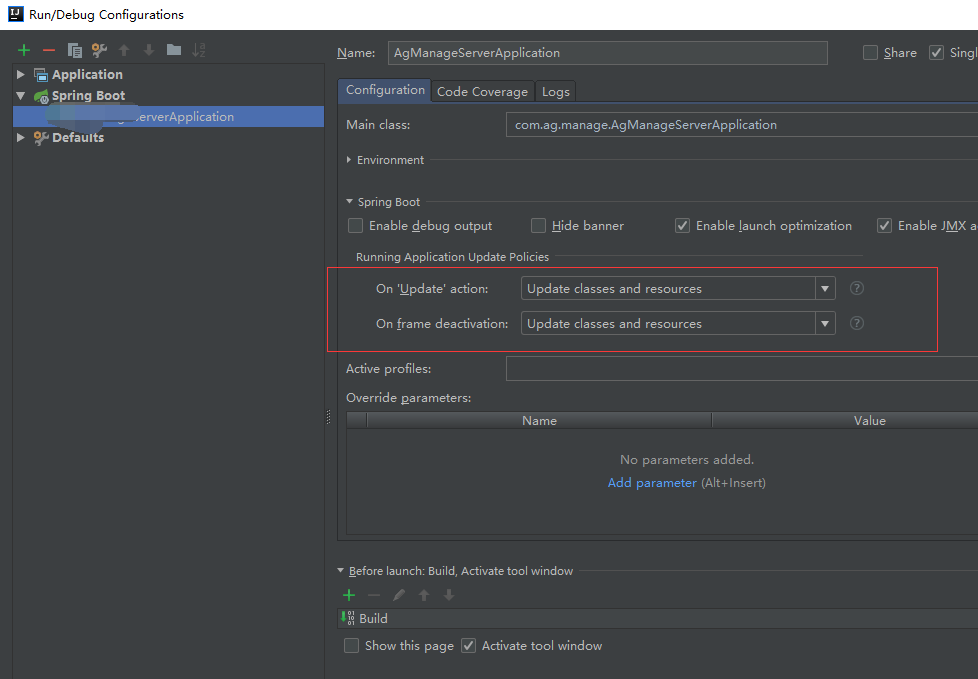This screenshot has height=679, width=978.
Task: Open the Edit Templates settings
Action: pyautogui.click(x=97, y=49)
